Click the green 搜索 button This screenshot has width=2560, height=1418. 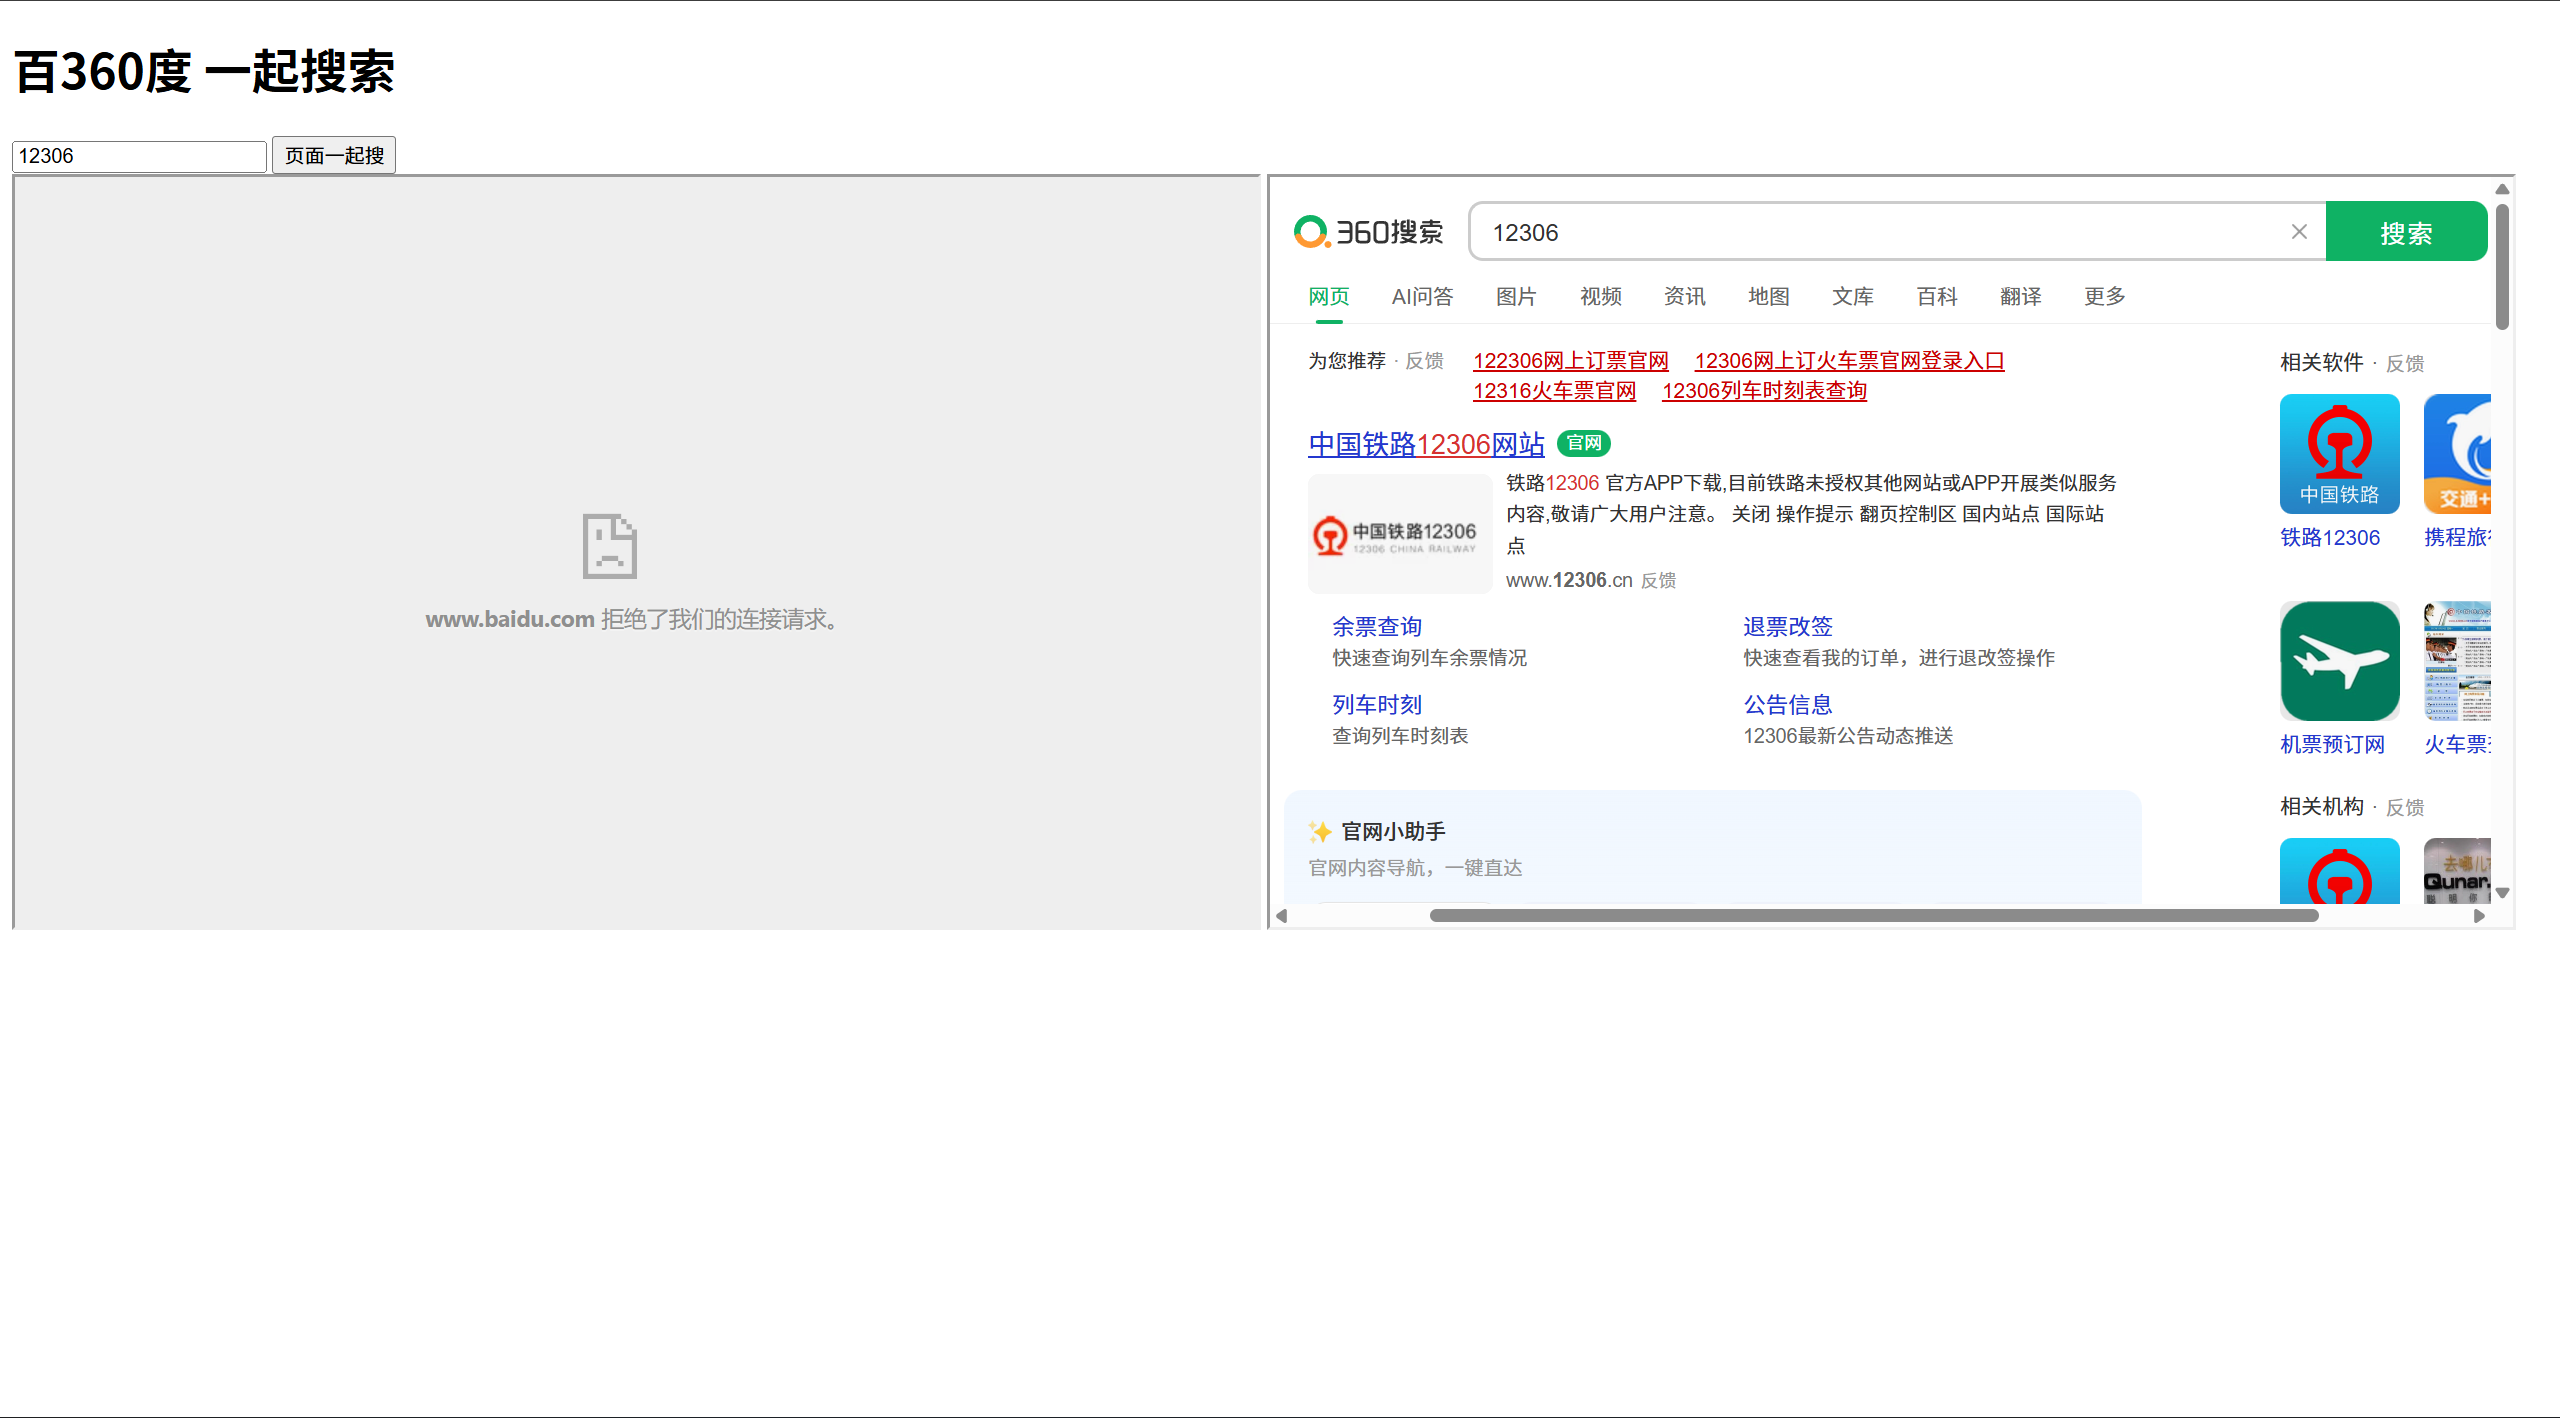[x=2405, y=232]
